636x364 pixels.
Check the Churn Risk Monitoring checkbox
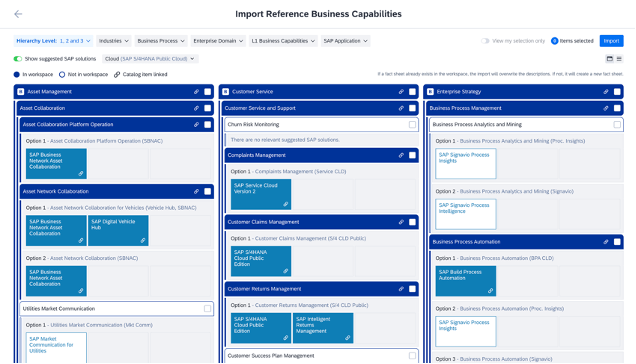(413, 125)
